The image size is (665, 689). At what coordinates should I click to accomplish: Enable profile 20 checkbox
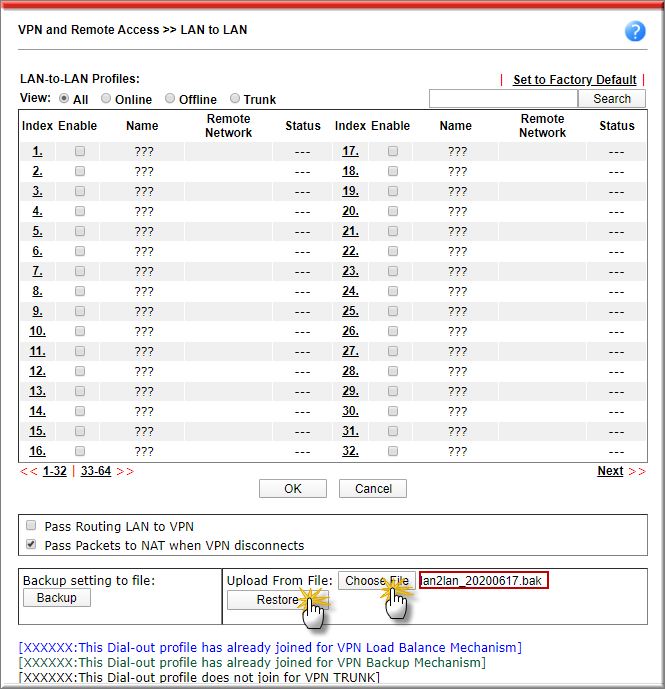[393, 211]
